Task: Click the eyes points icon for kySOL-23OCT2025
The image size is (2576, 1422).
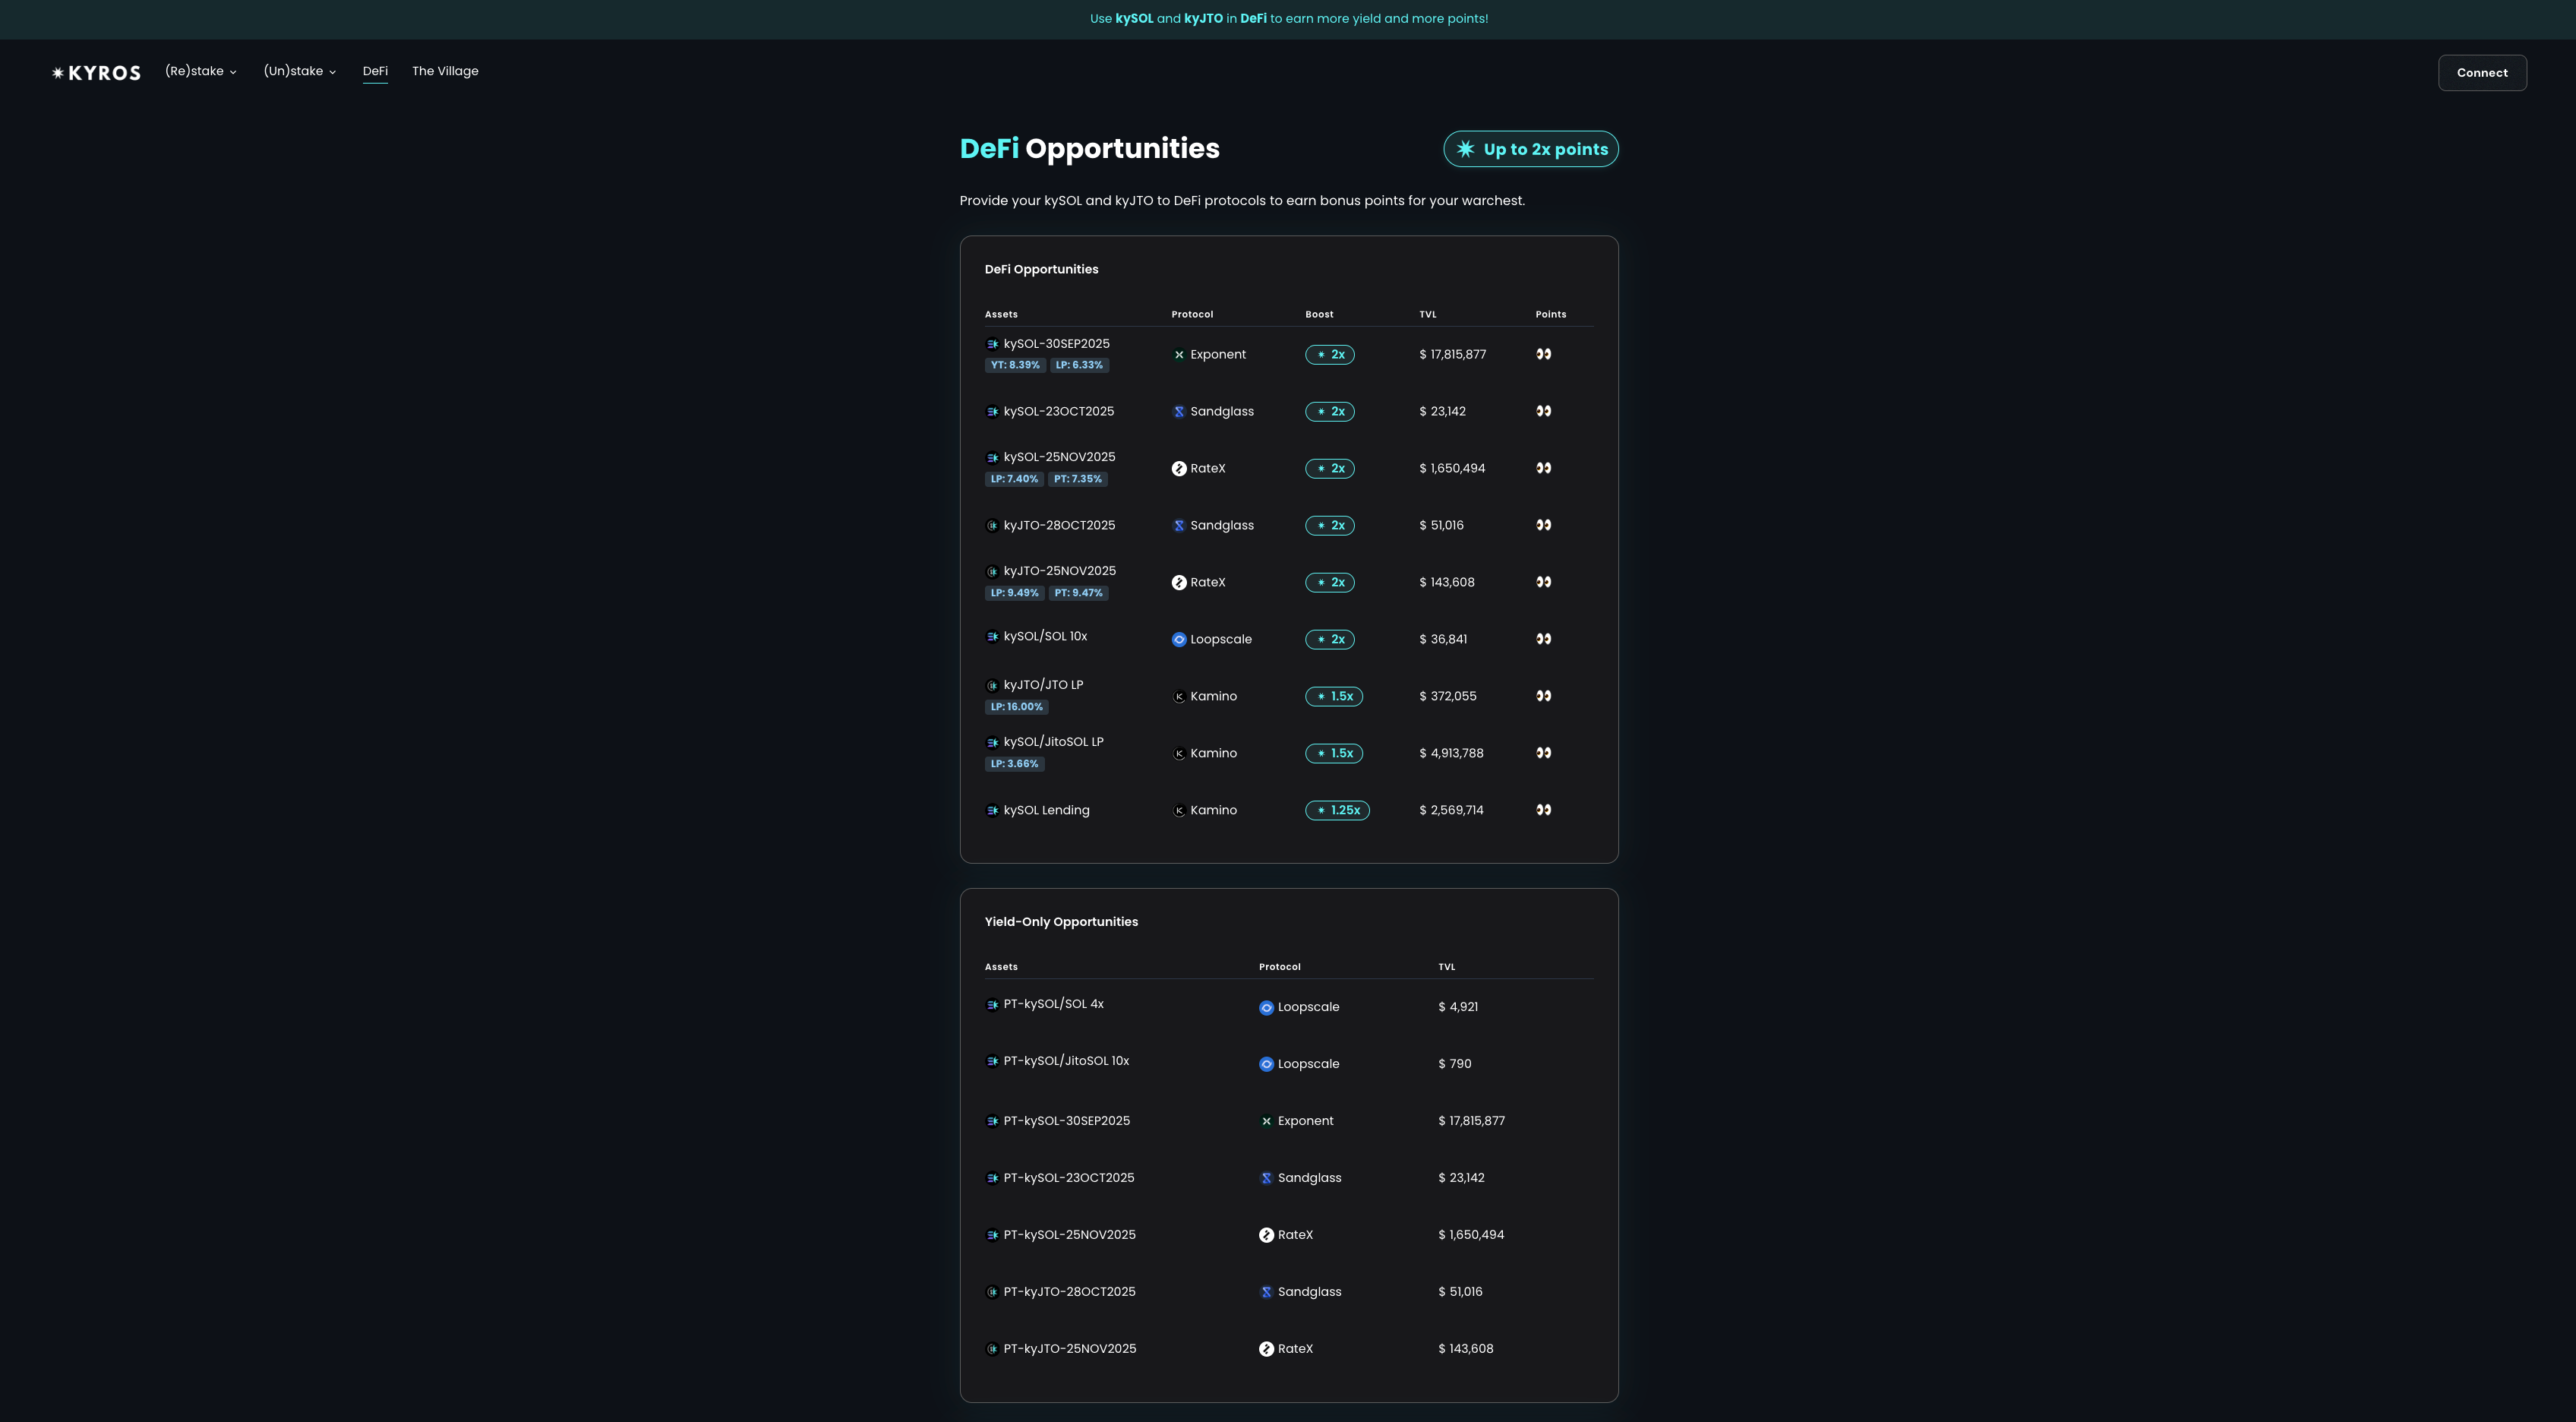Action: coord(1543,411)
